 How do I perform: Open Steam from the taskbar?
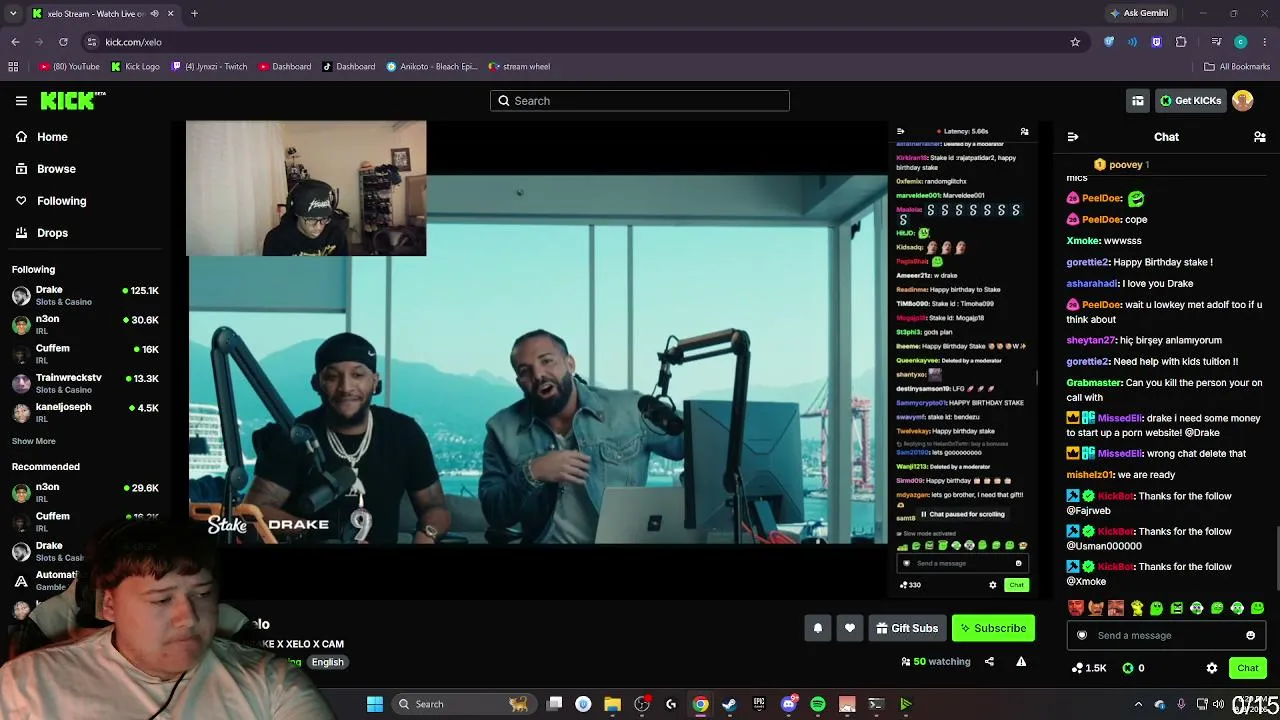tap(729, 704)
